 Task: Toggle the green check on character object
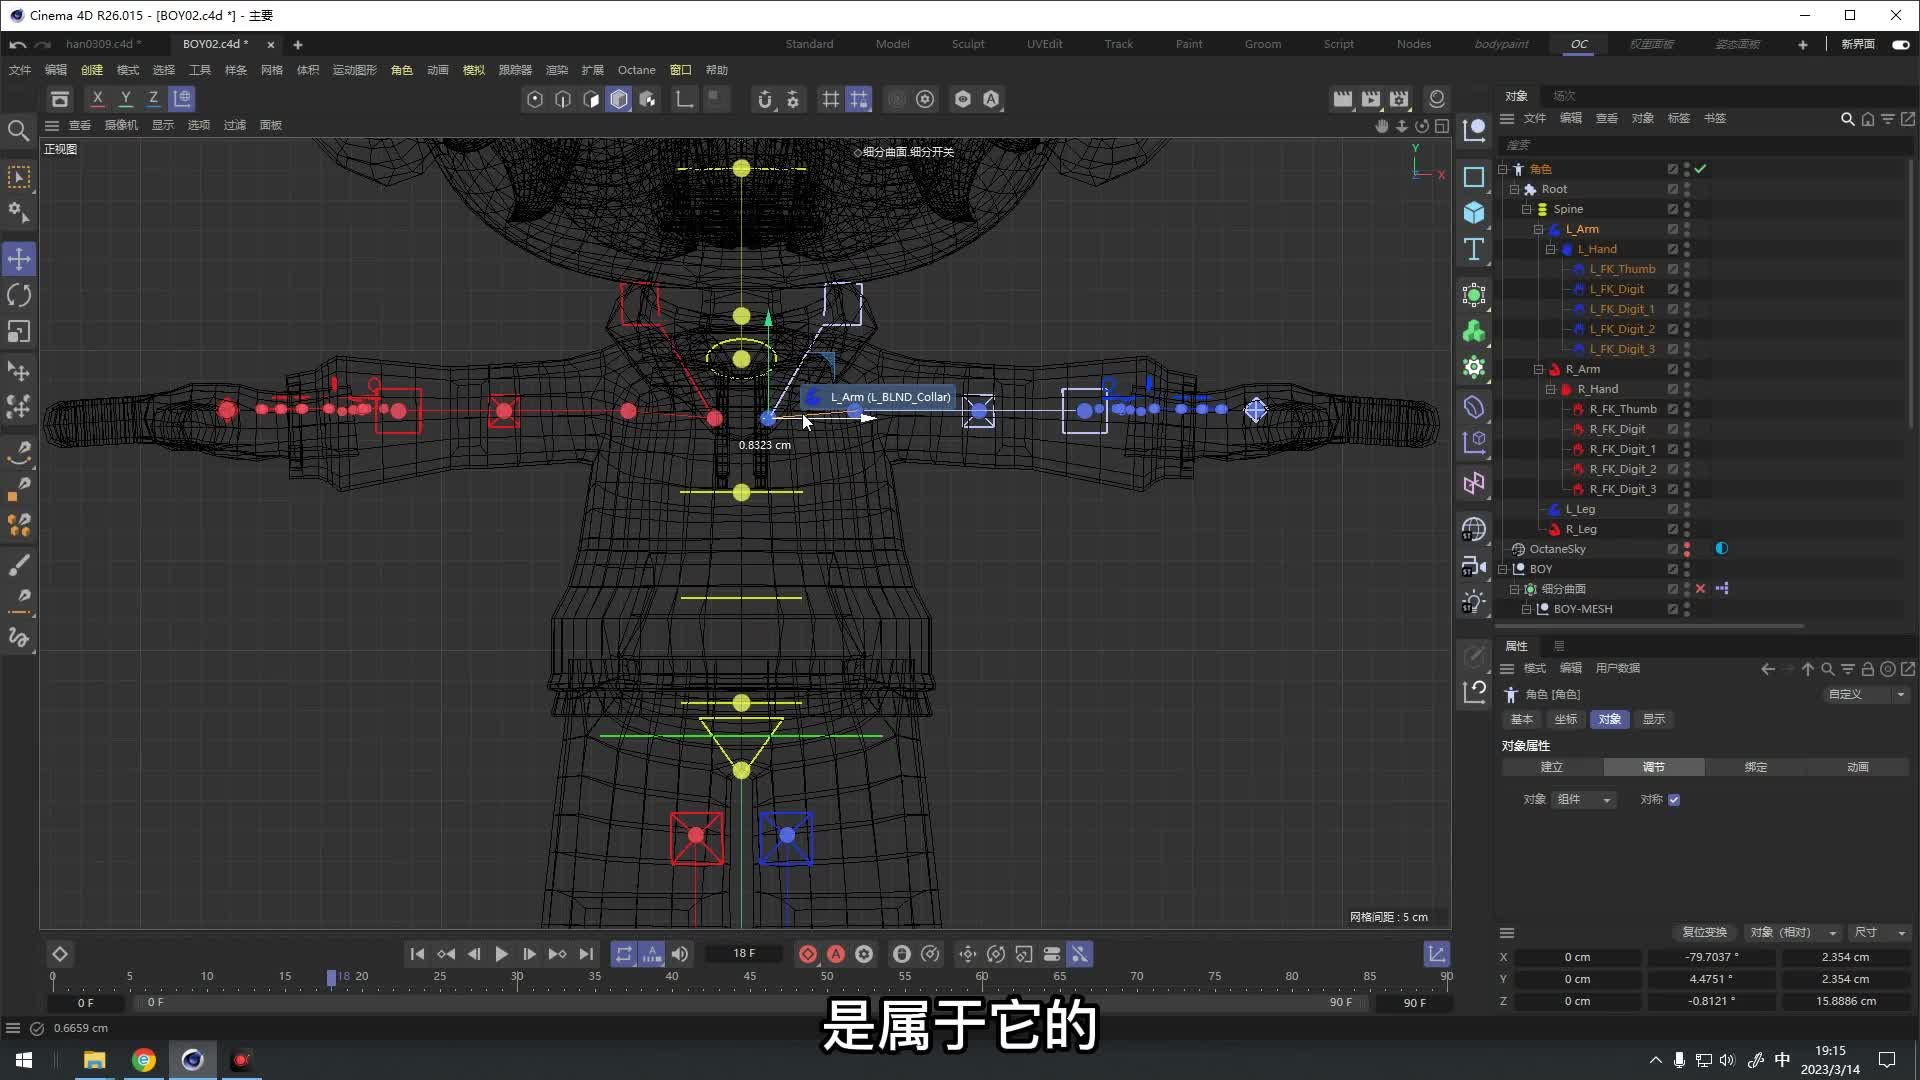[x=1701, y=169]
